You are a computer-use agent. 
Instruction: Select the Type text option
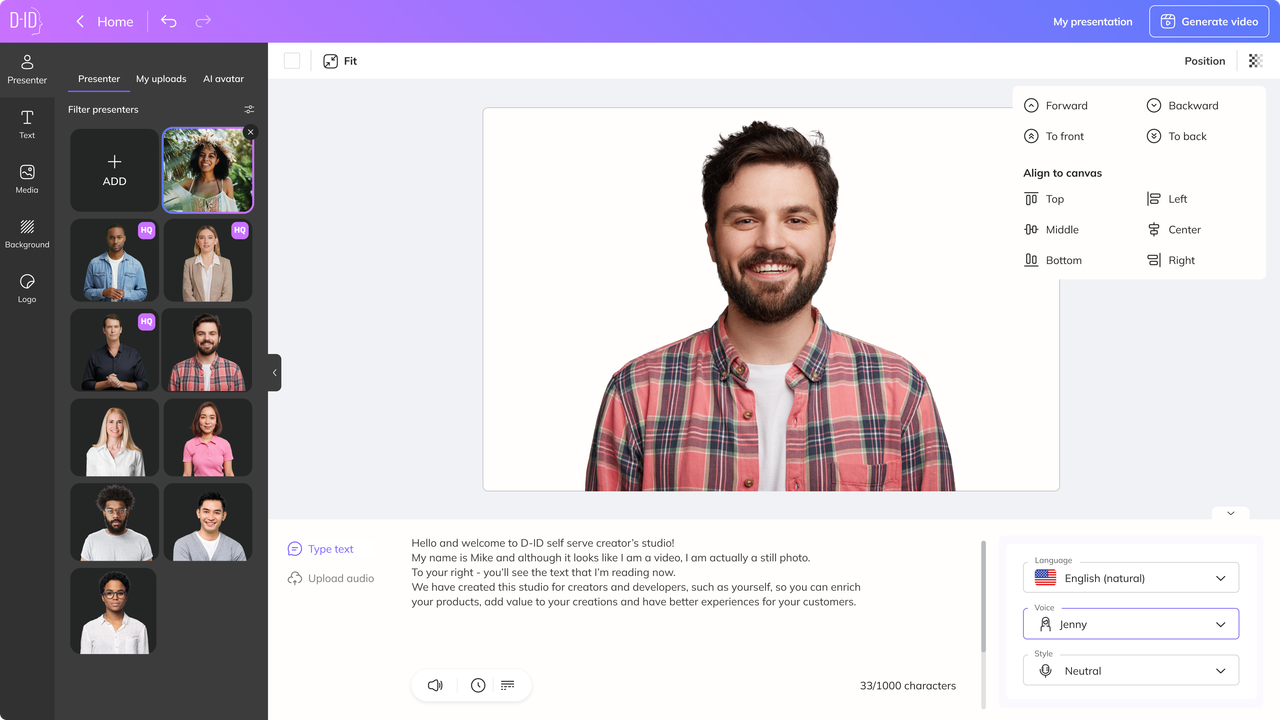[321, 549]
